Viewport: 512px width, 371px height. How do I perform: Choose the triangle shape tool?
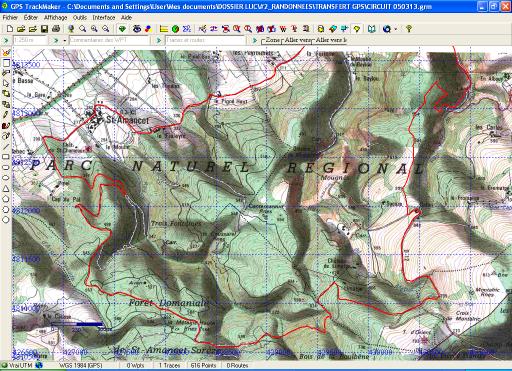(6, 188)
